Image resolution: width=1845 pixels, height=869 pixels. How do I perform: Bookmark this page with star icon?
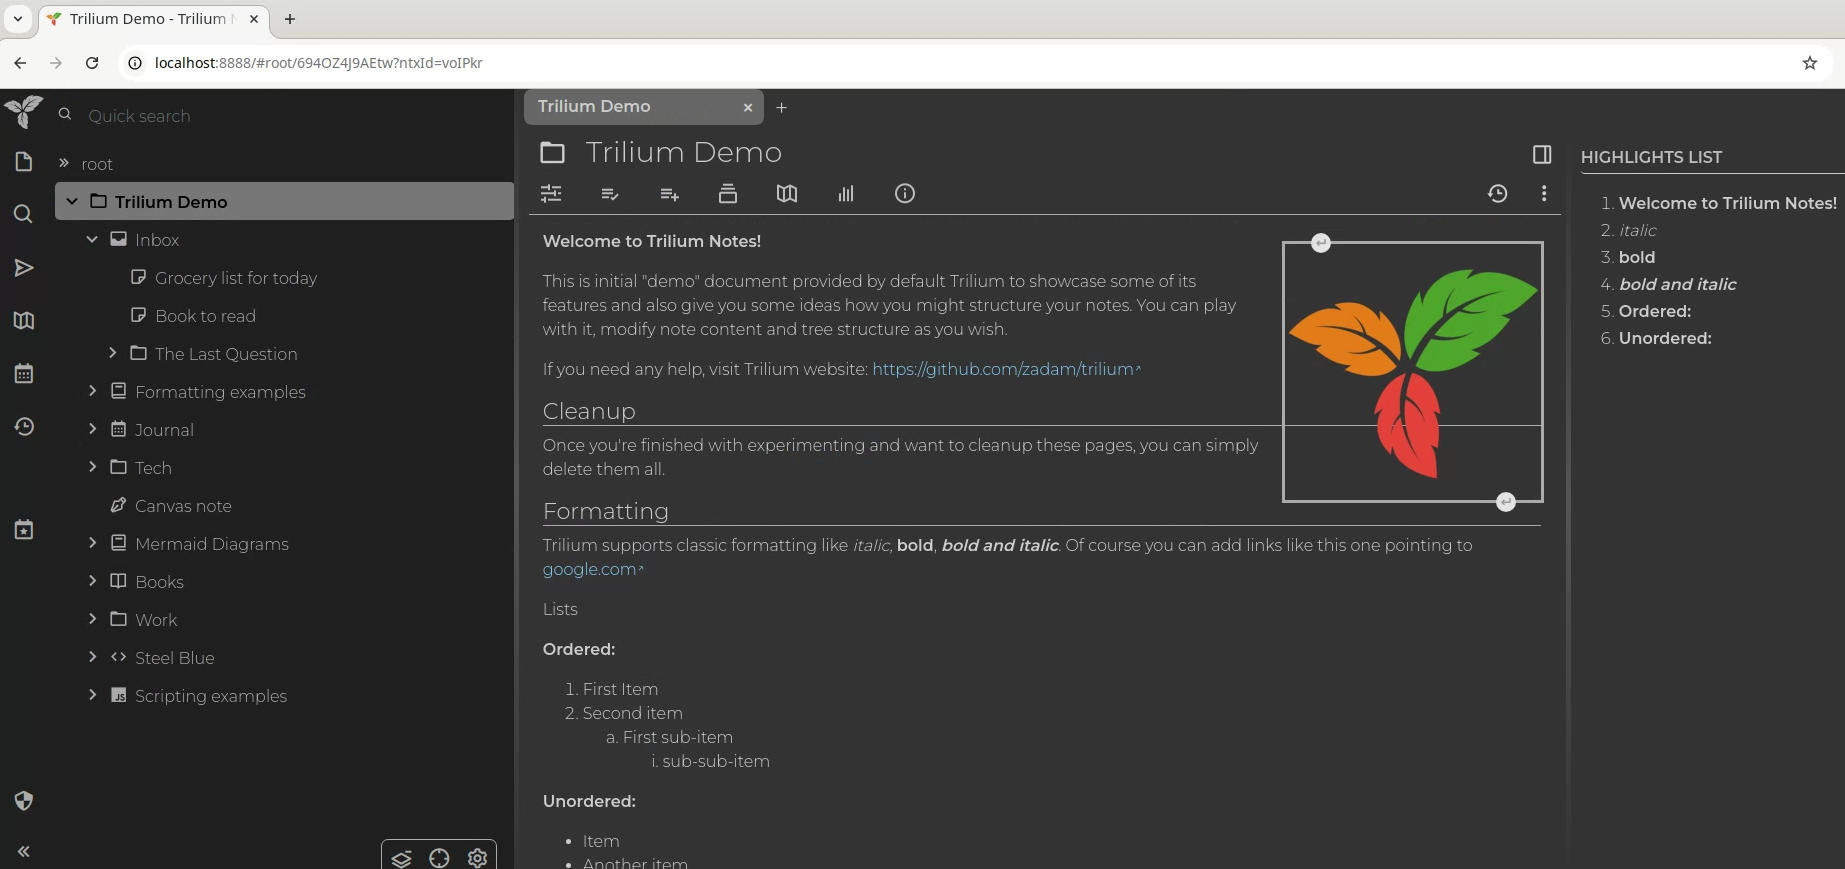(x=1809, y=63)
